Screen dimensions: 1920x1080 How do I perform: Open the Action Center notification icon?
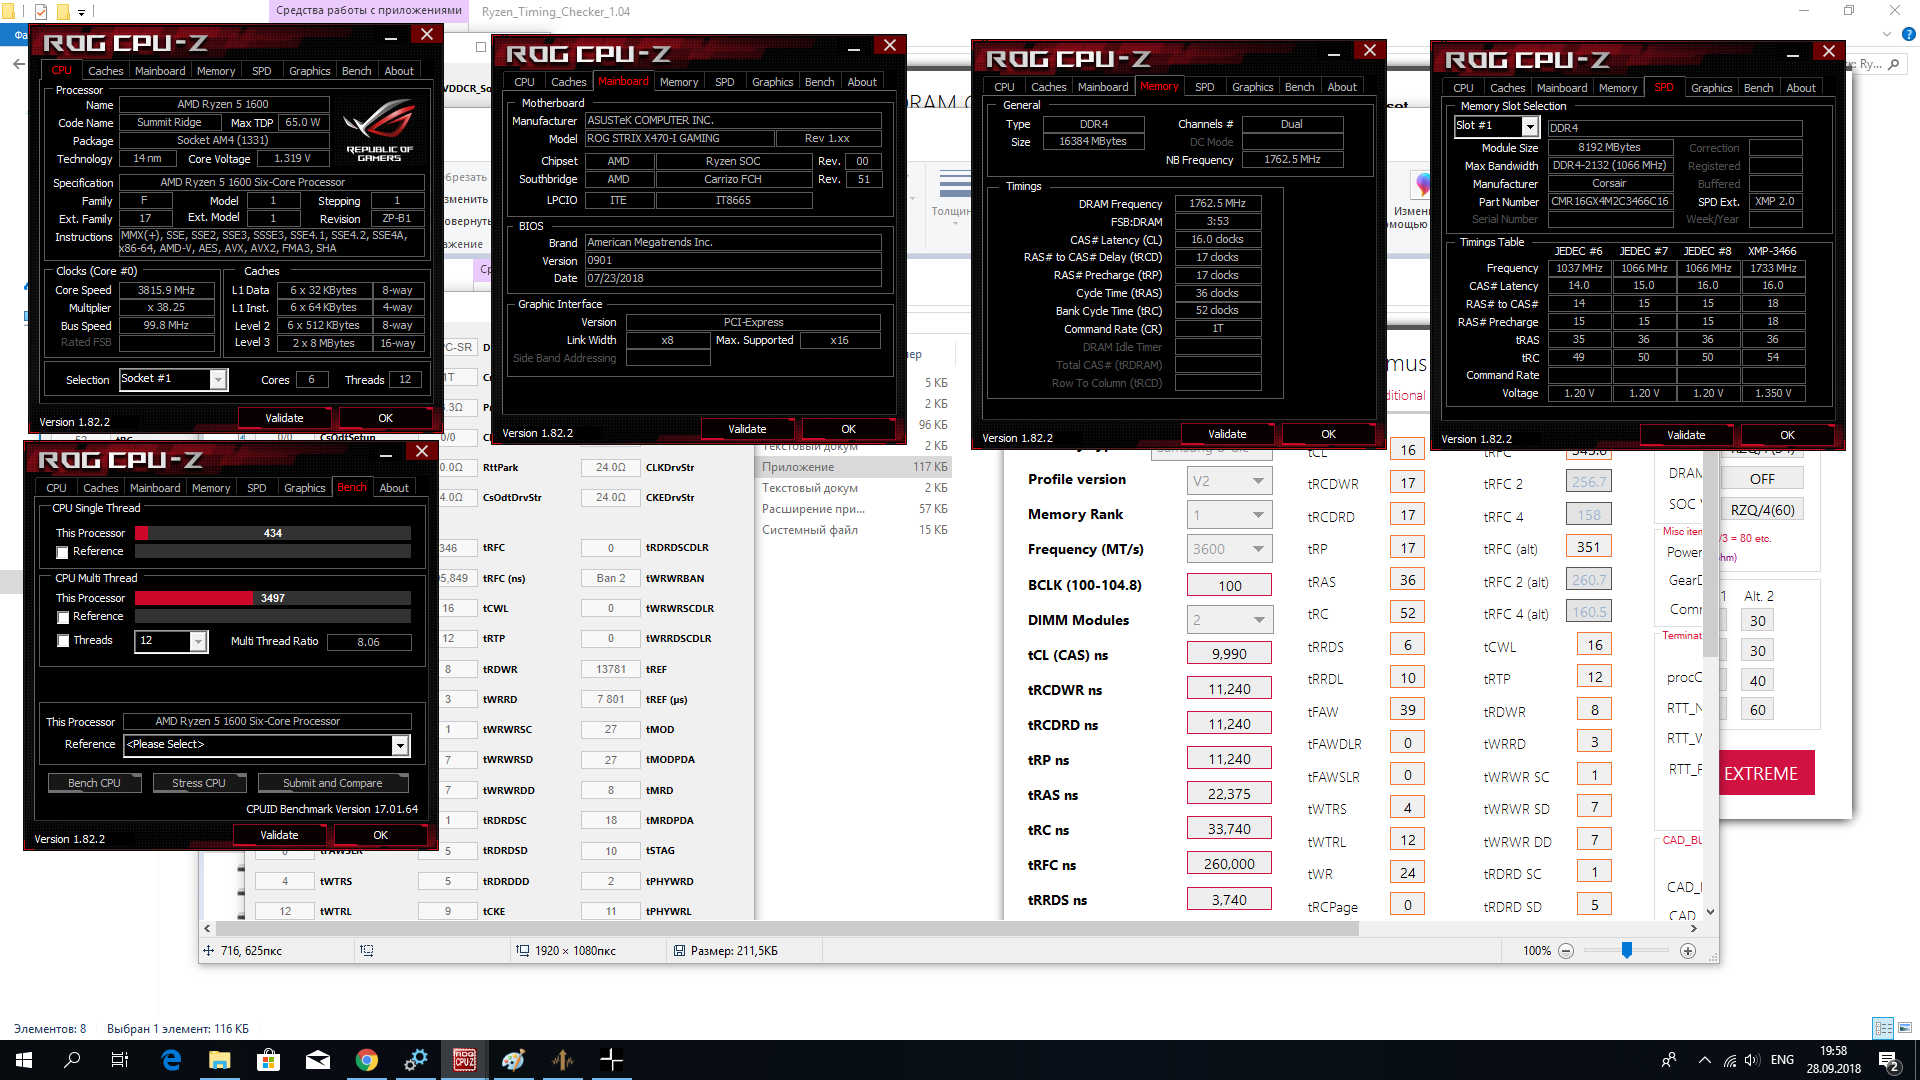[x=1888, y=1060]
